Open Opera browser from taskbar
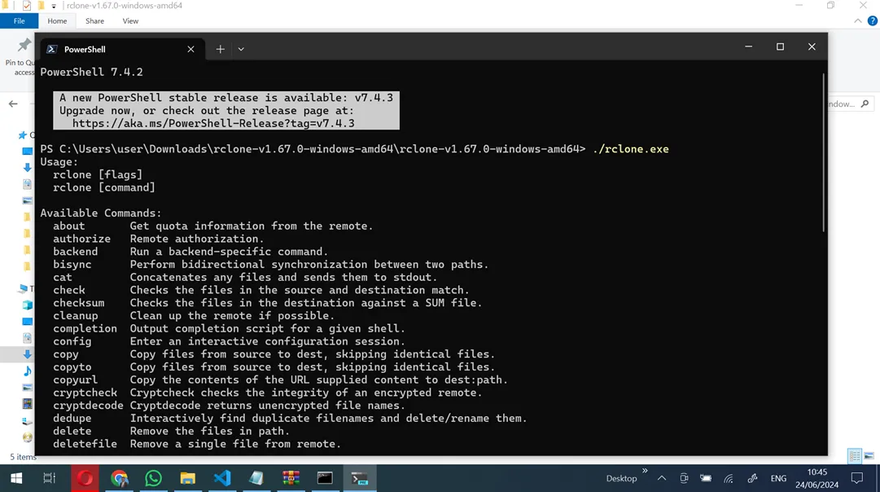 click(x=85, y=478)
